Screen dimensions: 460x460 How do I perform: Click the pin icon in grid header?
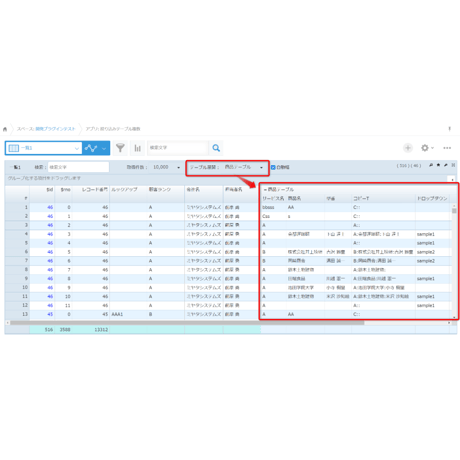[431, 165]
